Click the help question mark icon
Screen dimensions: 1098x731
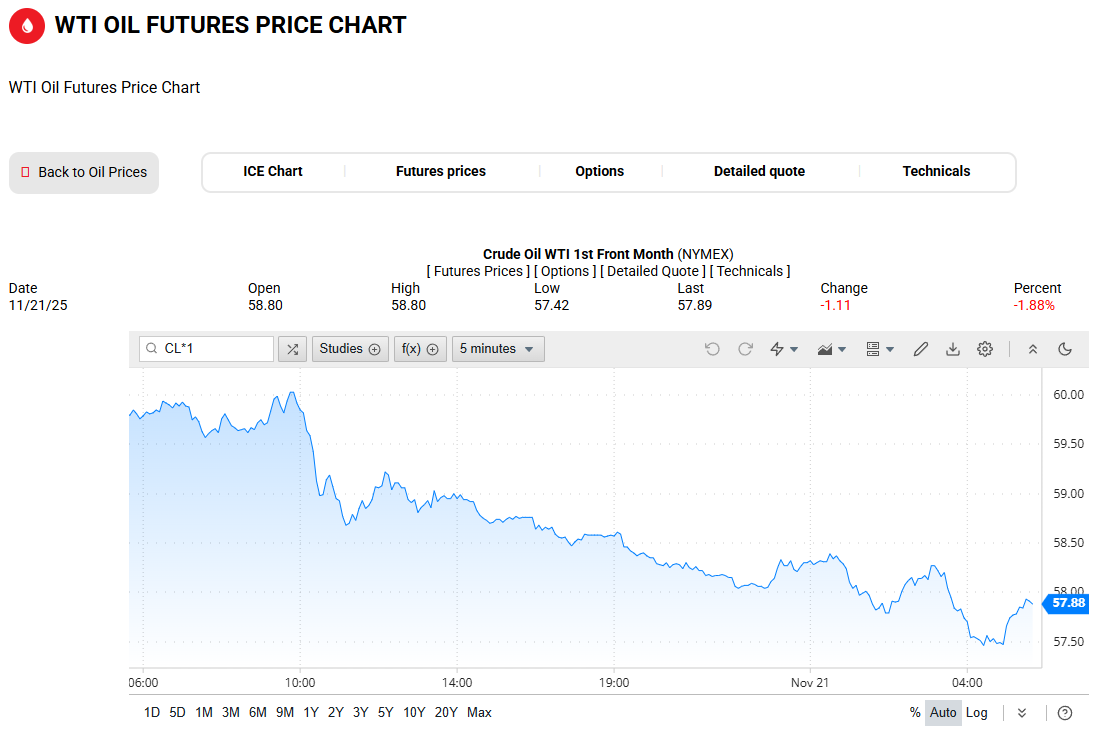tap(1065, 713)
